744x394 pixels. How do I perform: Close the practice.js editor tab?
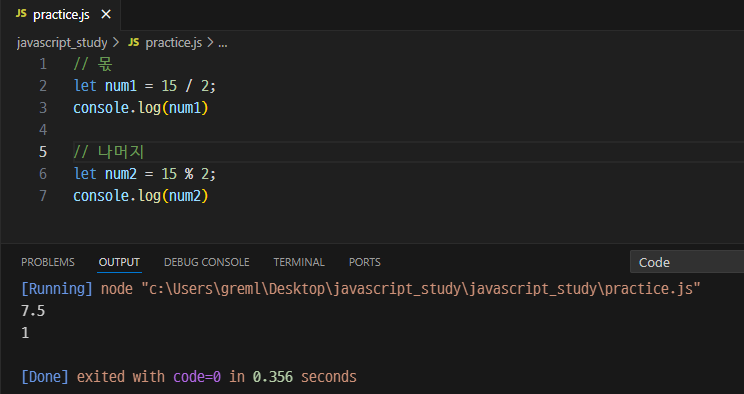(x=106, y=15)
